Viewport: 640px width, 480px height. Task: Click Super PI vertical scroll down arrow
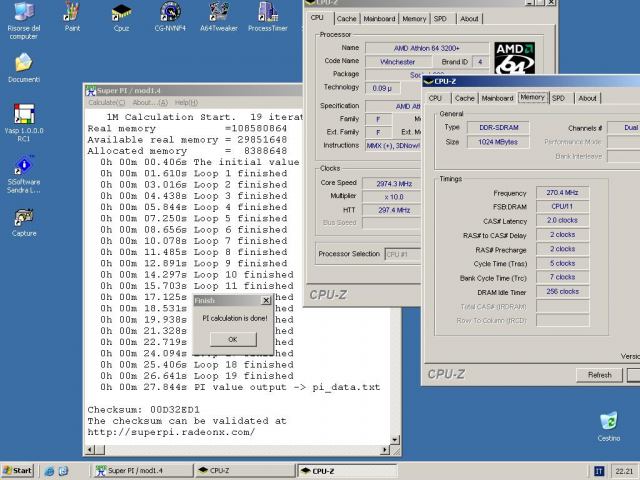395,440
